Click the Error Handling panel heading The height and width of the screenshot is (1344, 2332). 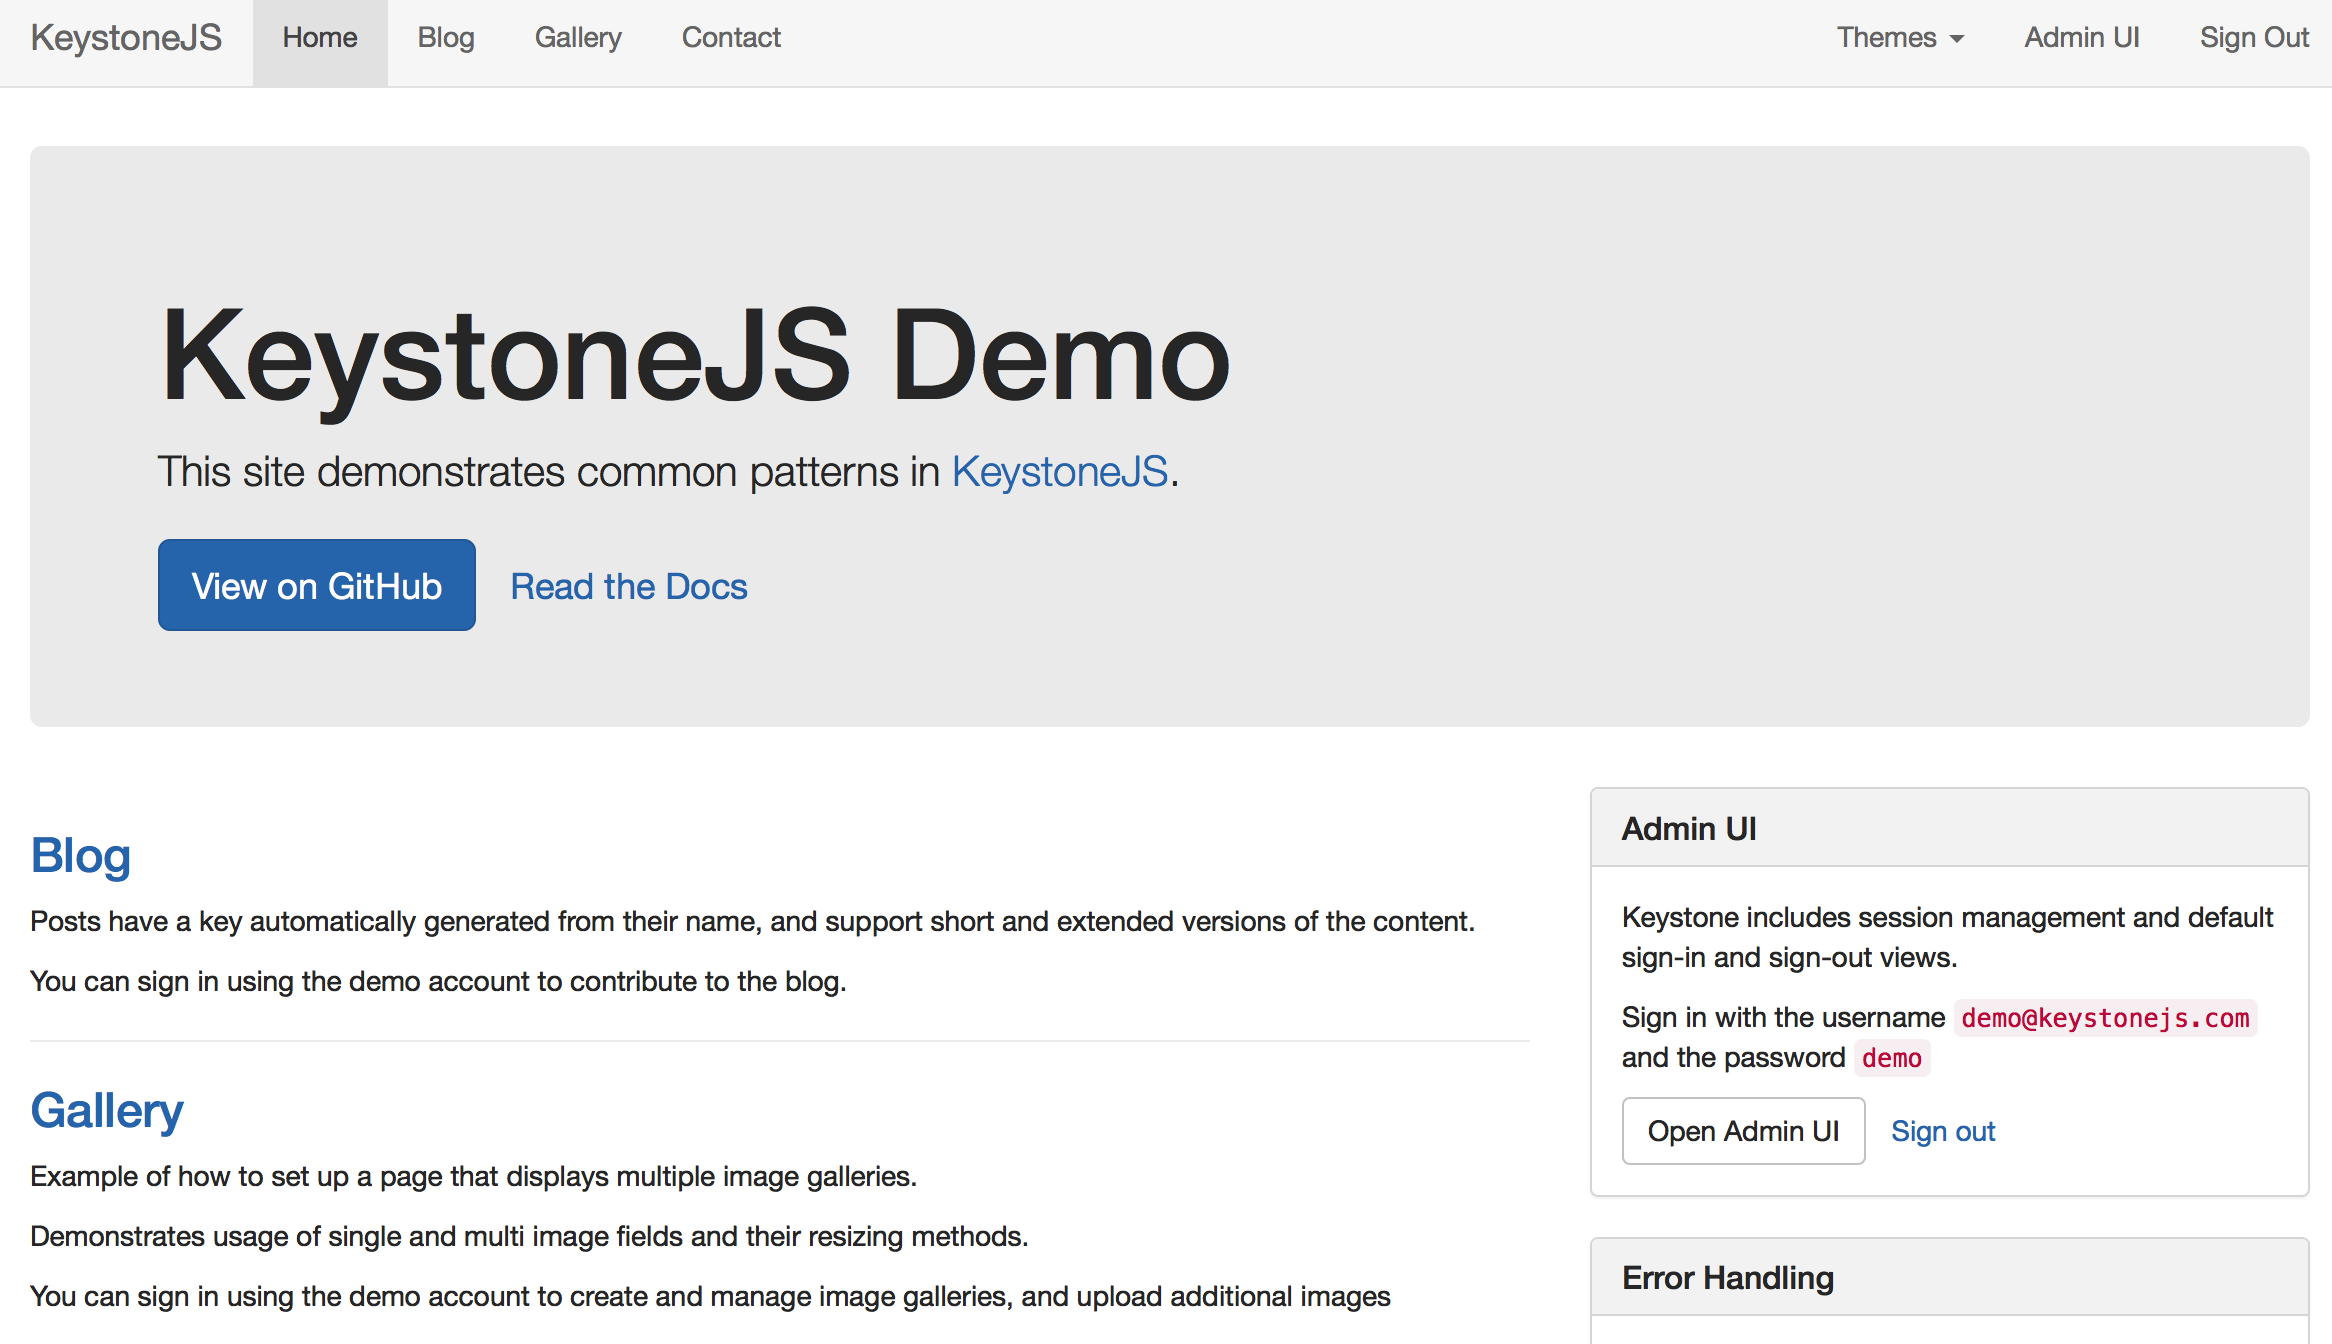[1727, 1278]
